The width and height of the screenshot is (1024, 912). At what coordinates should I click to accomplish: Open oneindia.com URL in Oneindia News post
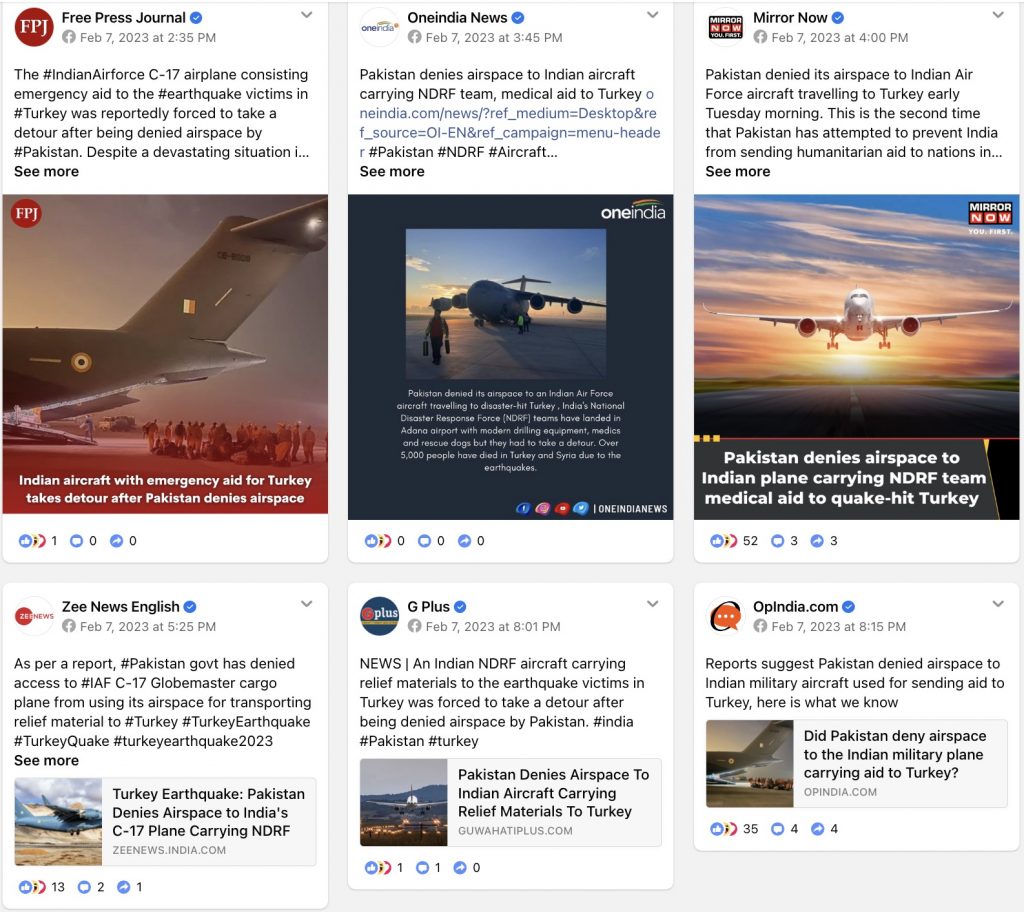(509, 123)
